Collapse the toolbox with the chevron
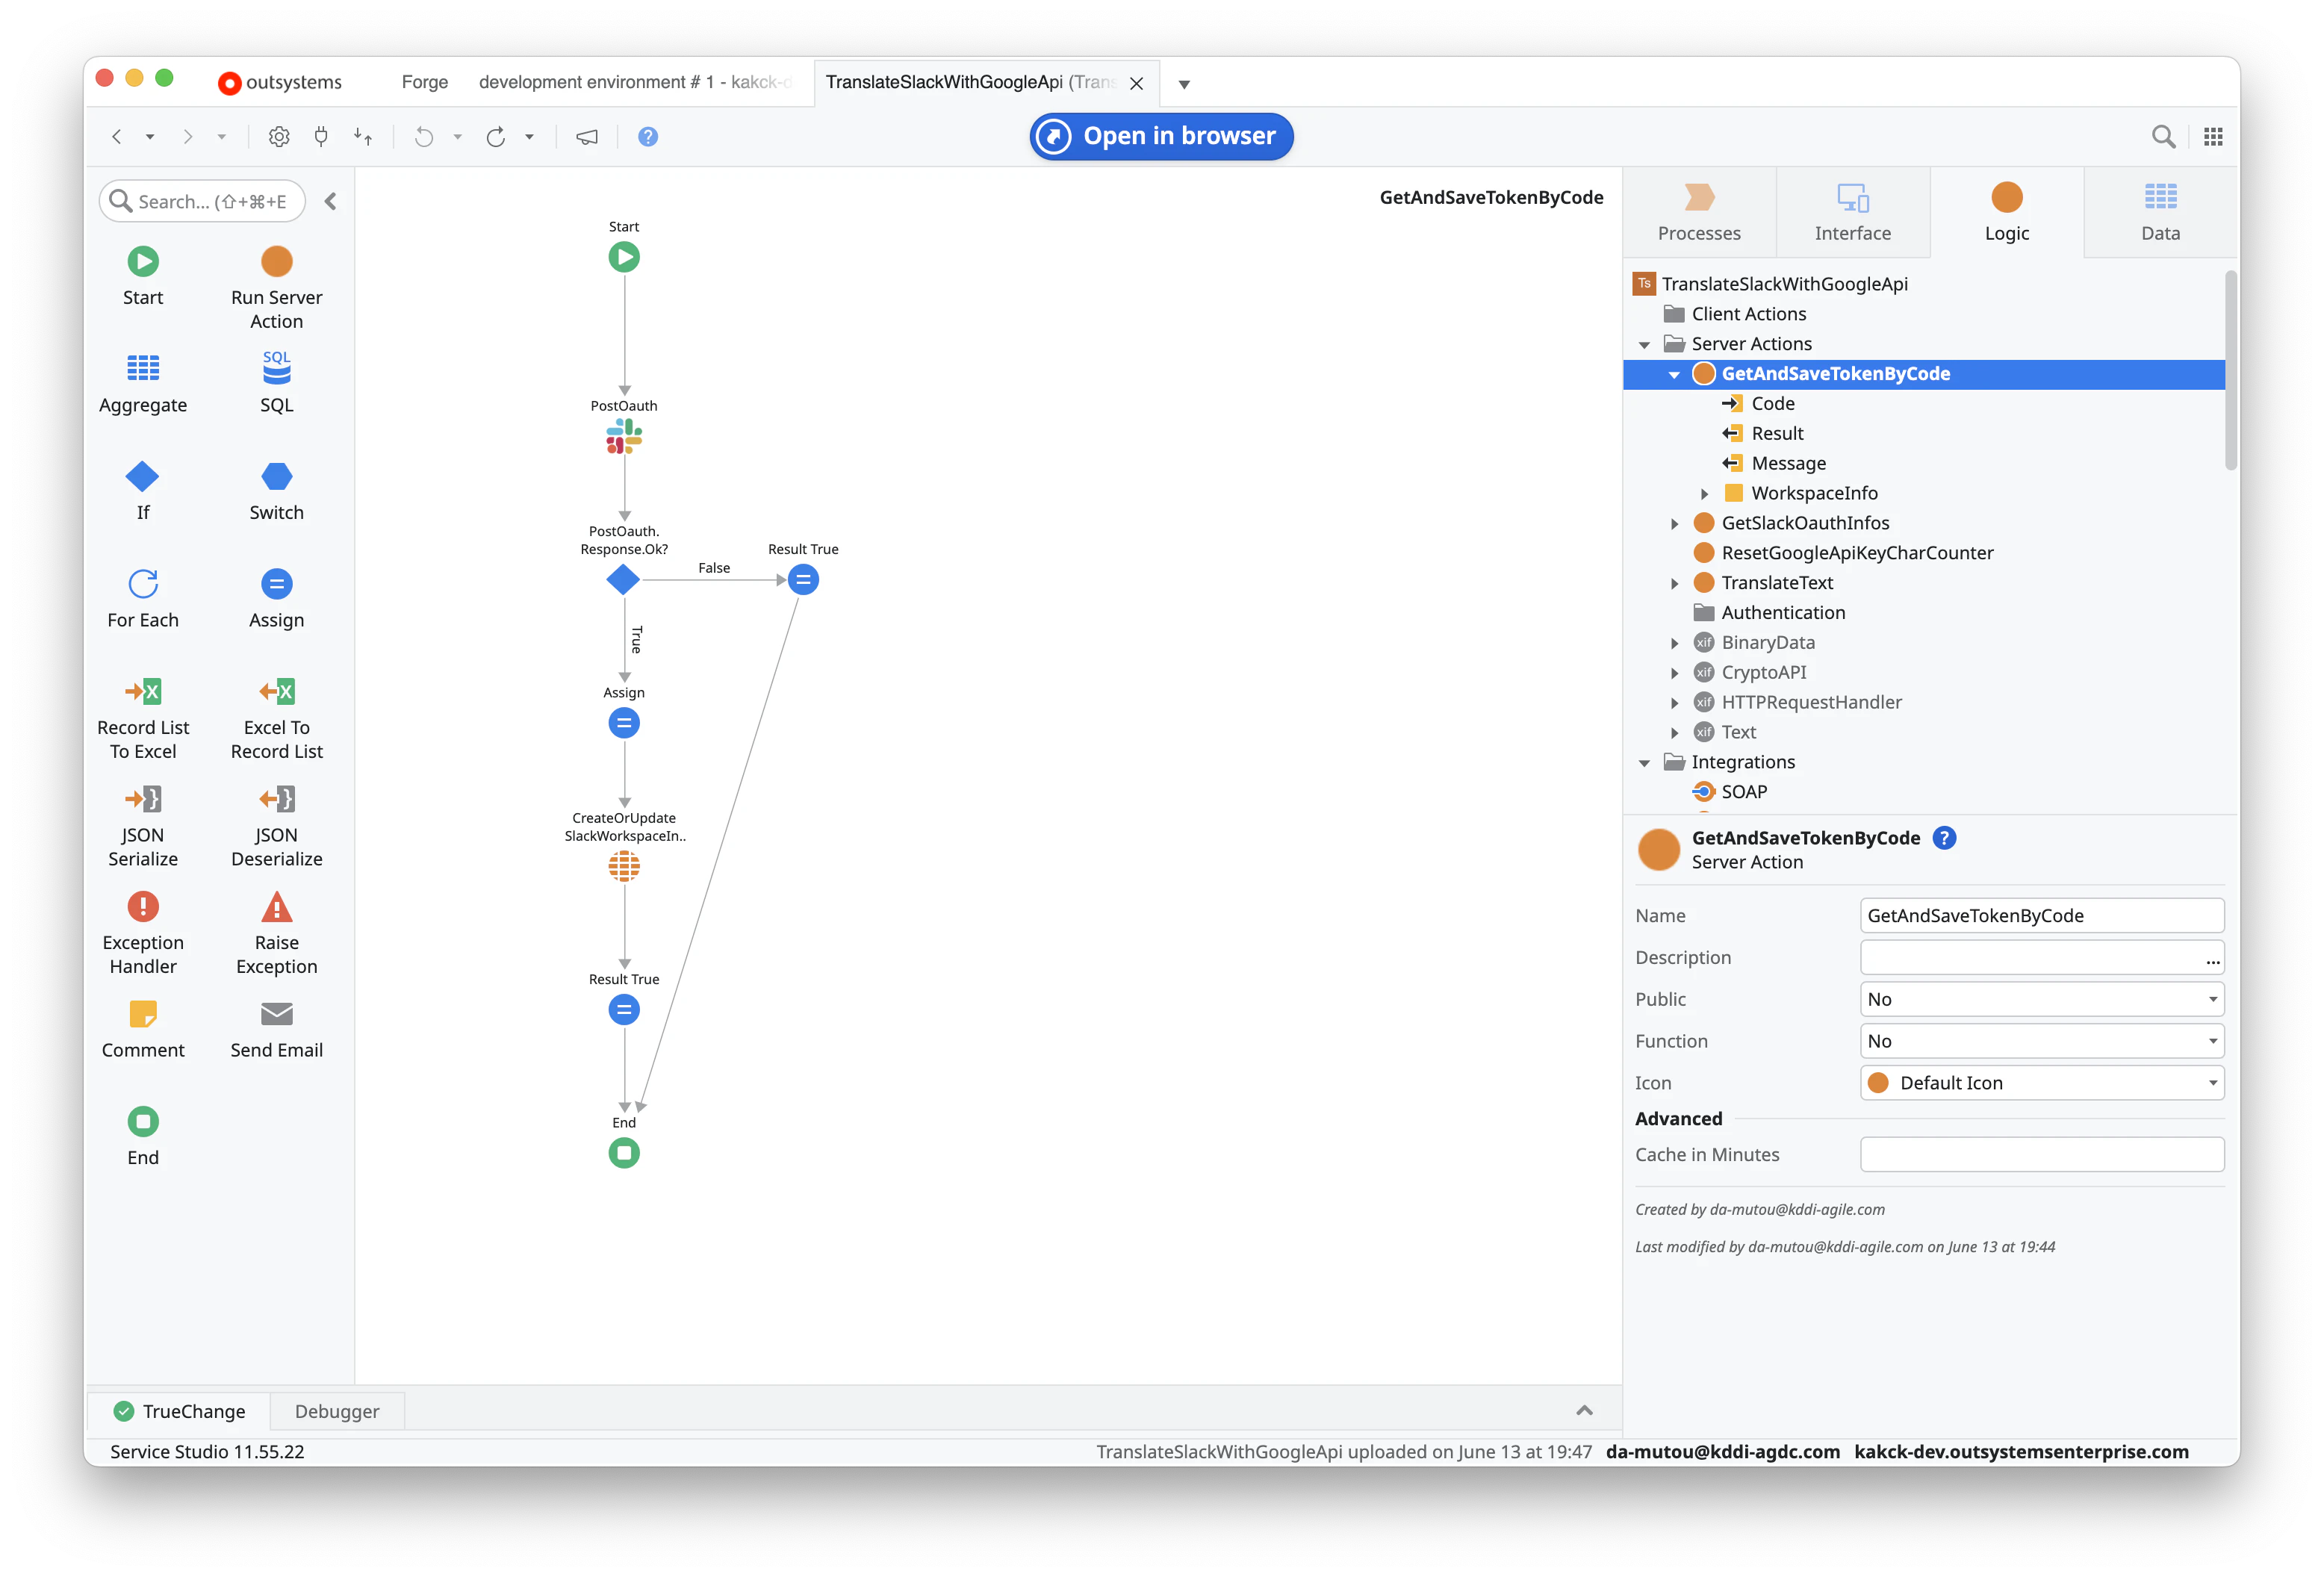 click(x=330, y=201)
